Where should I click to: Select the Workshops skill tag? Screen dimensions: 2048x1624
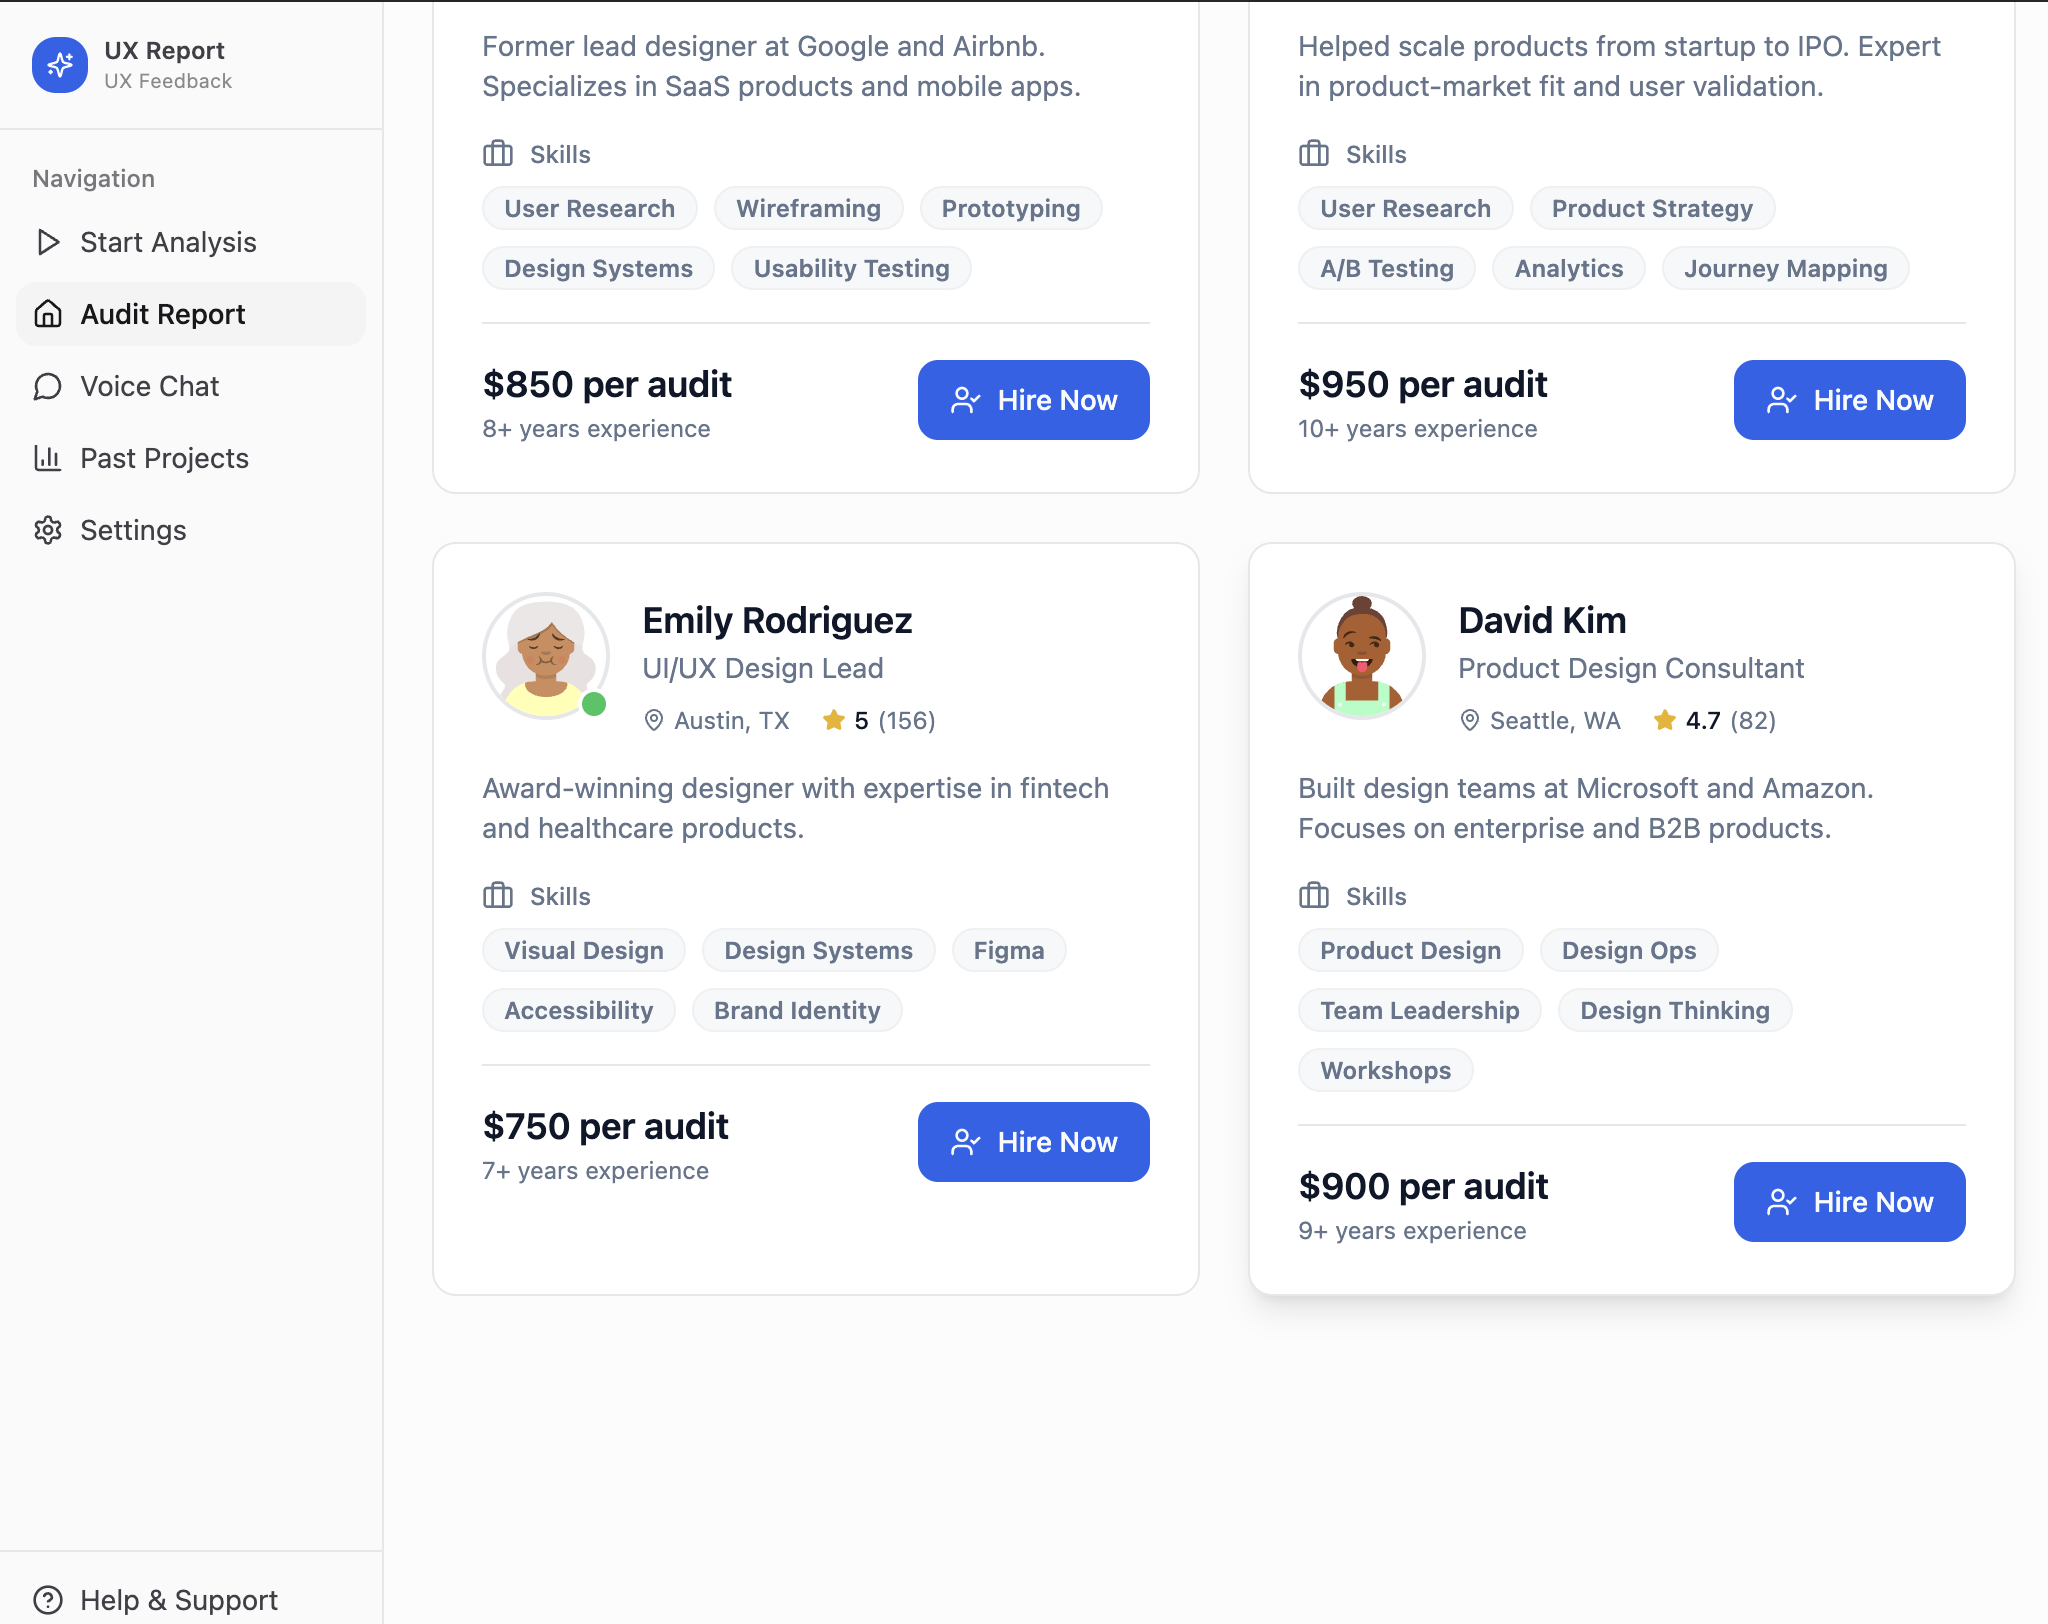tap(1385, 1070)
